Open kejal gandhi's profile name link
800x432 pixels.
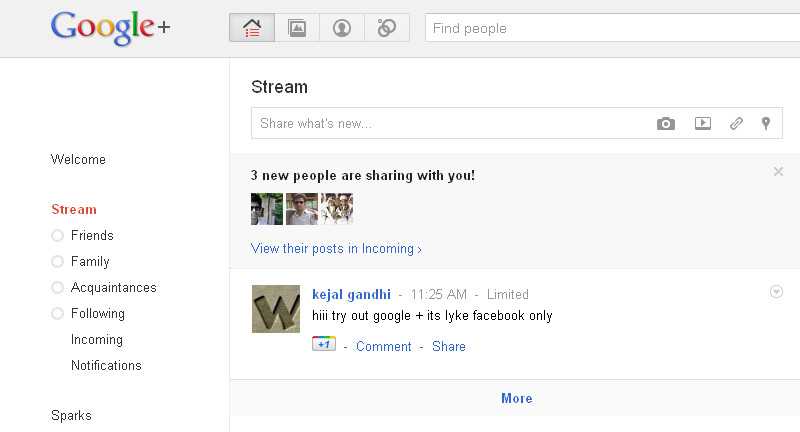(x=352, y=295)
